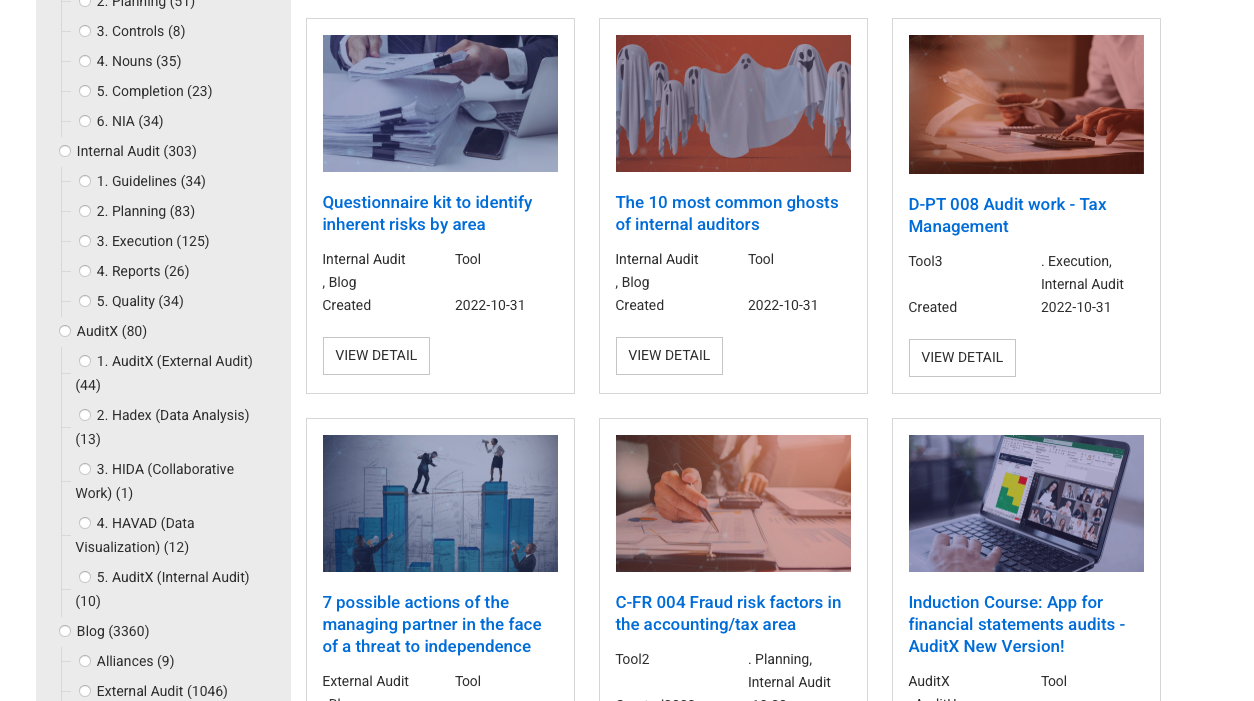
Task: Open 'D-PT 008 Audit work - Tax Management' link
Action: [x=1007, y=215]
